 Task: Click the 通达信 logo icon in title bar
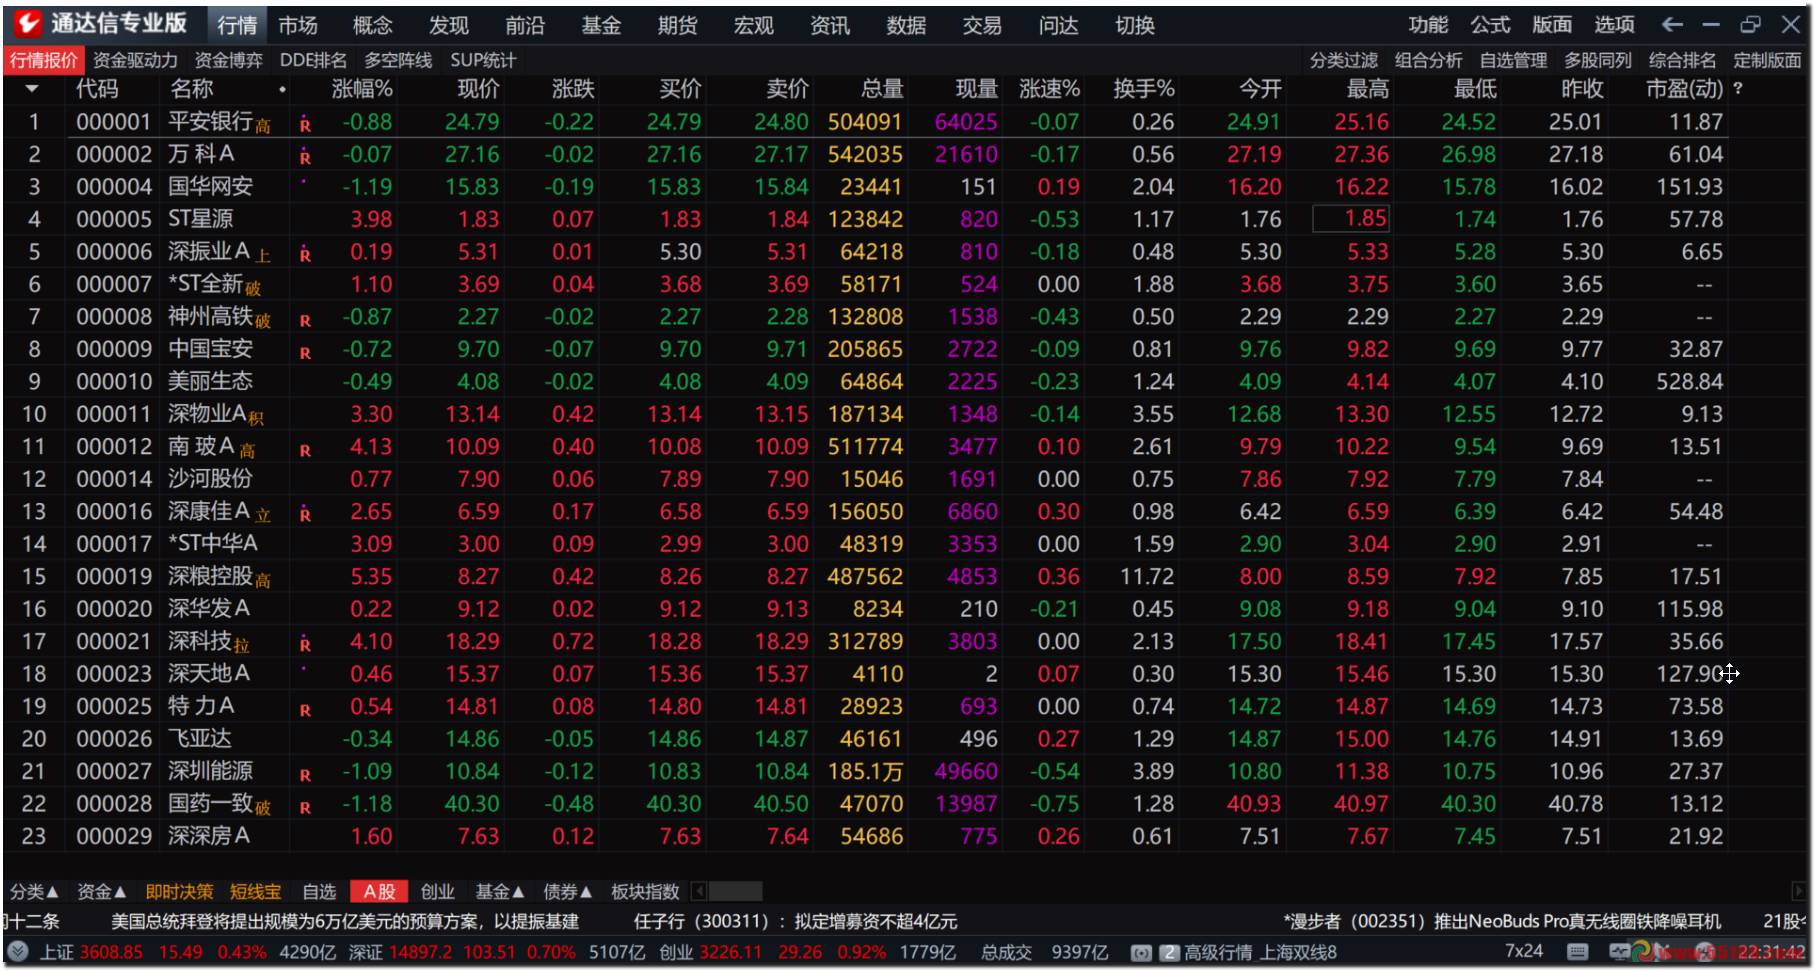(28, 23)
